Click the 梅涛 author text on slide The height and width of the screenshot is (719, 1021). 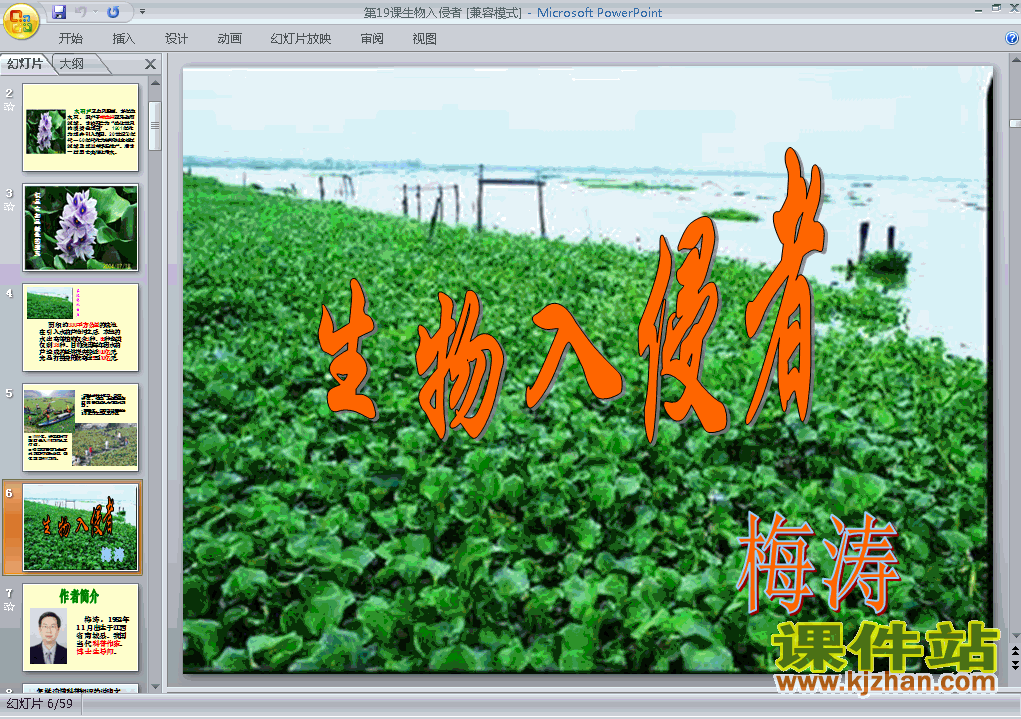[818, 562]
